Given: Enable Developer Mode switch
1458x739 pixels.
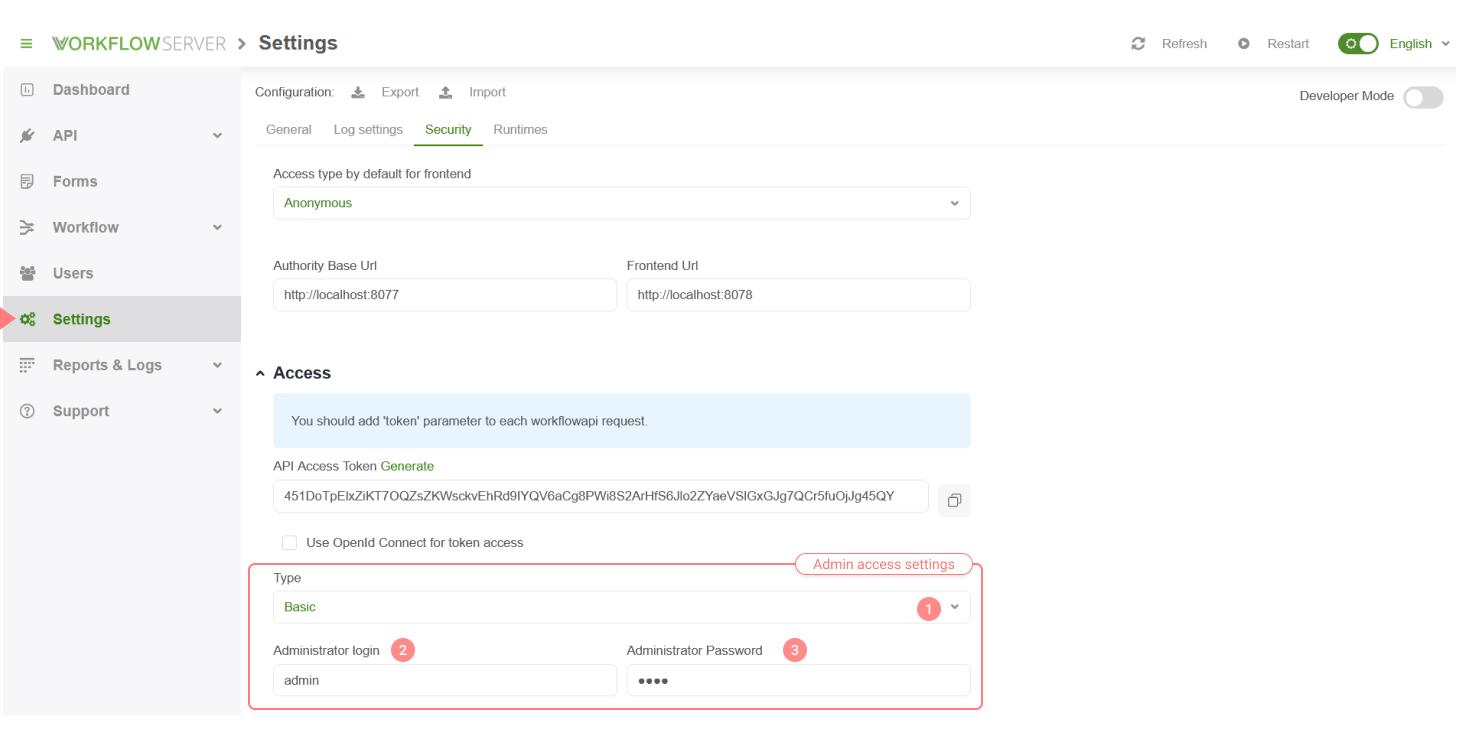Looking at the screenshot, I should click(x=1423, y=97).
